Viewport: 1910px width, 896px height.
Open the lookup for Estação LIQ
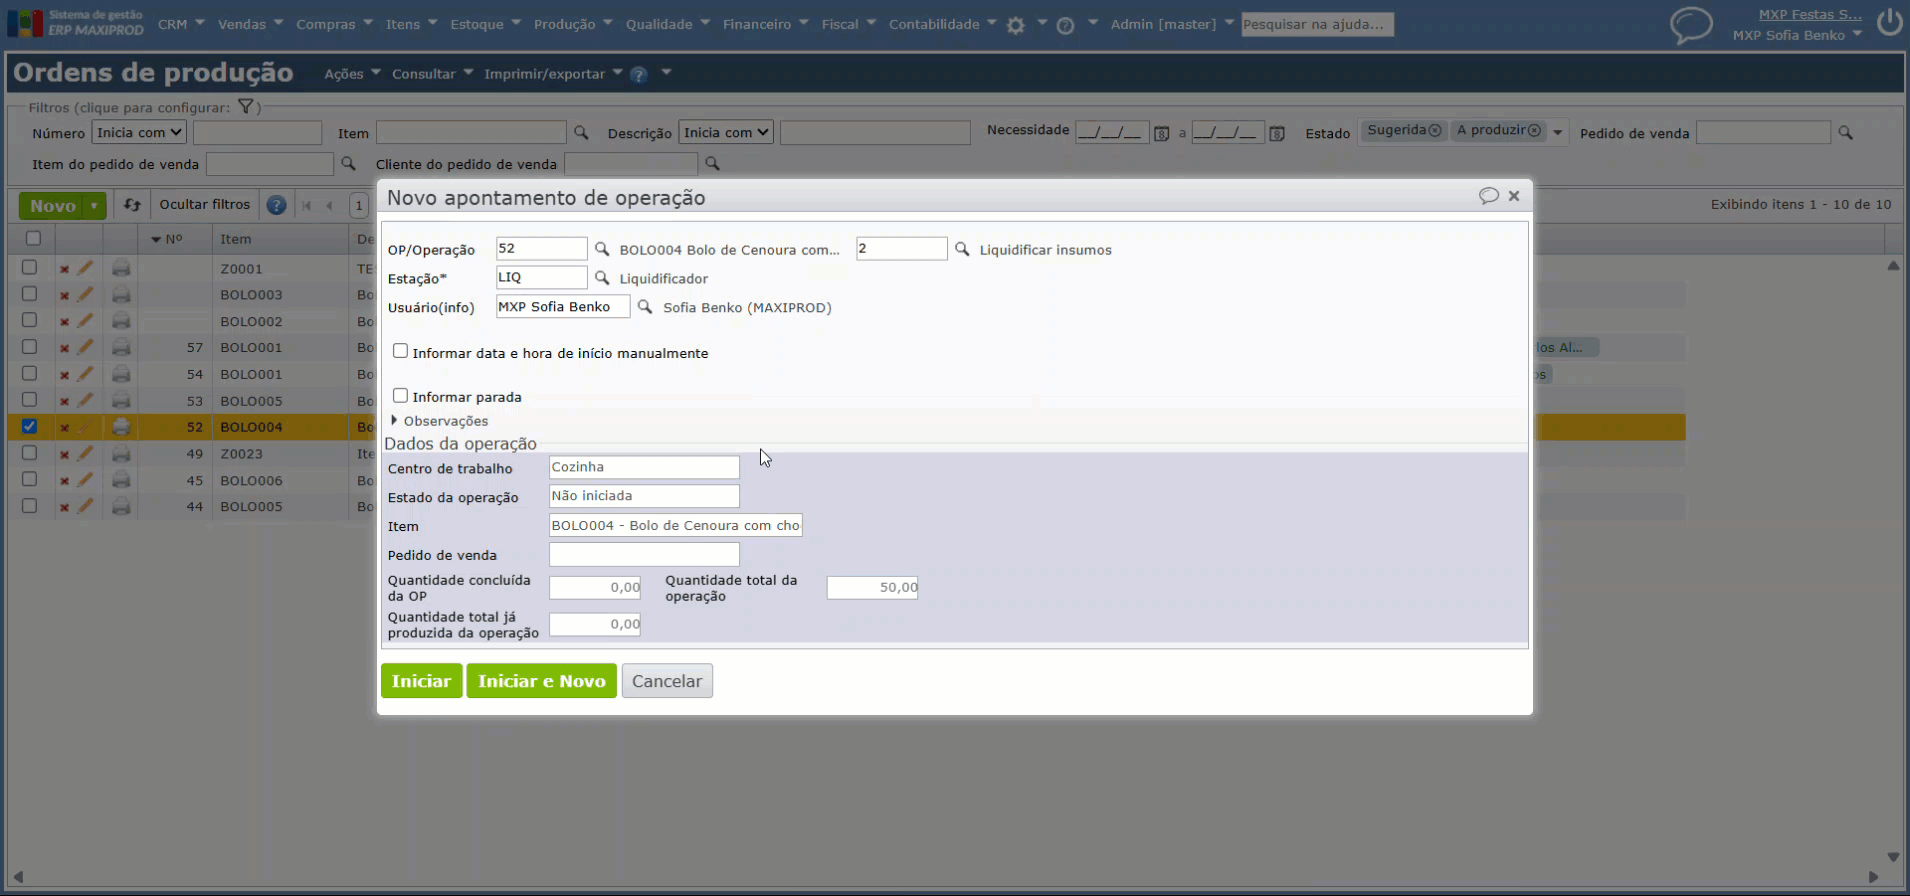(602, 278)
